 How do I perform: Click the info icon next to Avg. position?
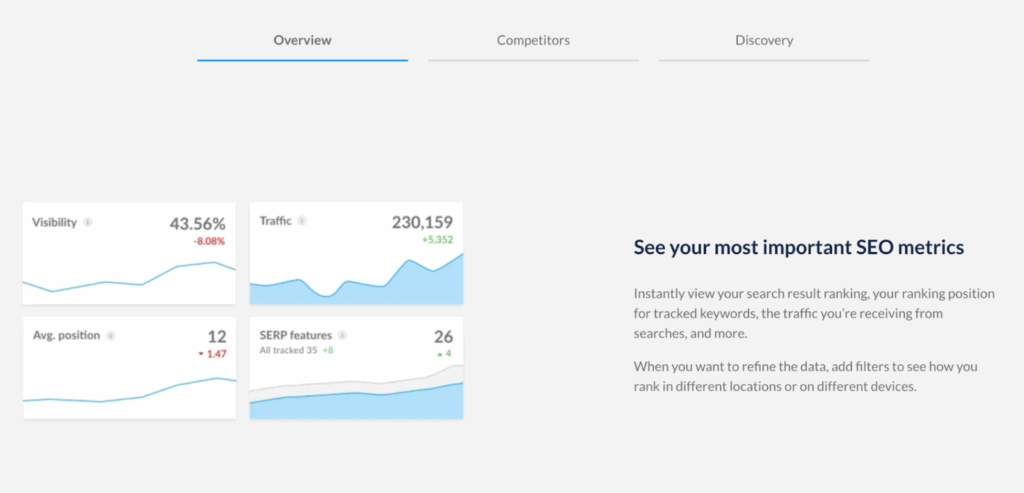[x=111, y=336]
